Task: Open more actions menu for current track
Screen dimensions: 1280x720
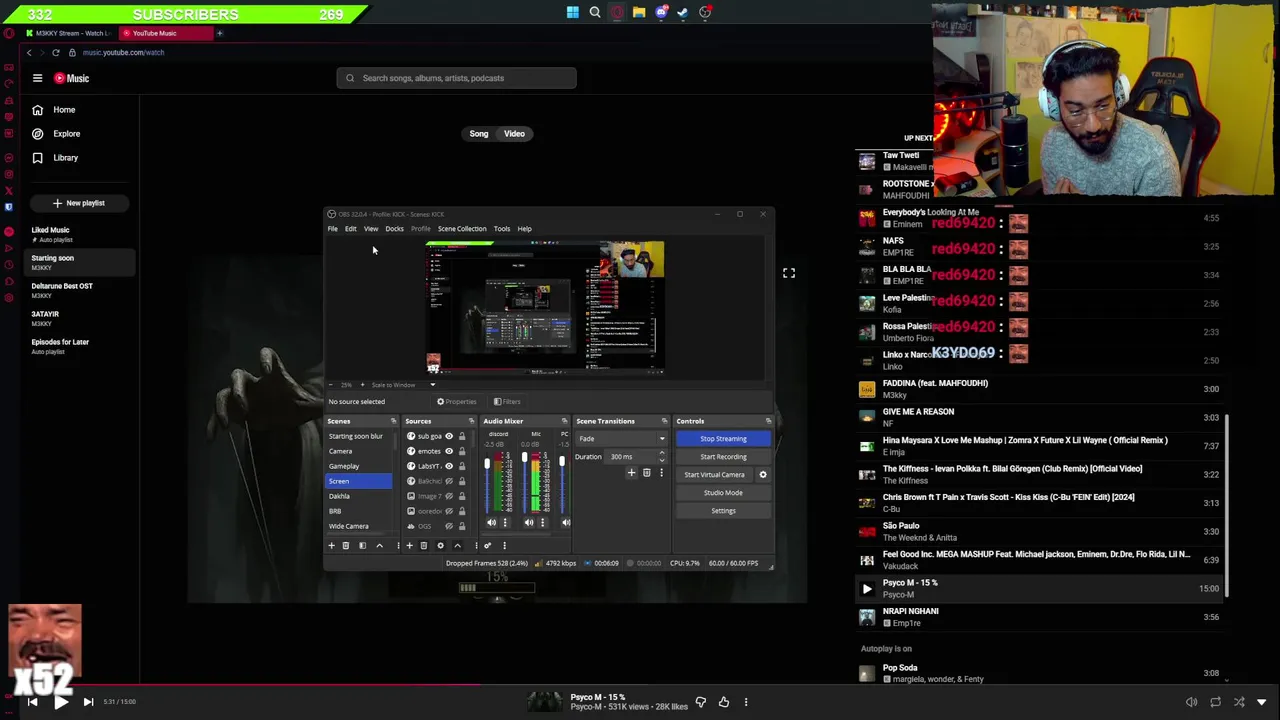Action: coord(746,702)
